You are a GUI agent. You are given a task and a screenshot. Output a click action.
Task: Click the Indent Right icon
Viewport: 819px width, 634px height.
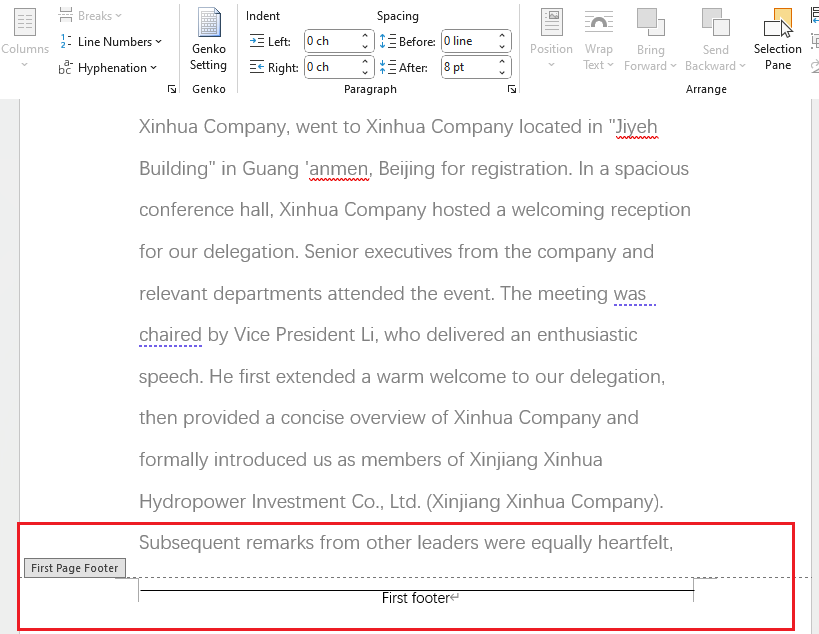pos(256,67)
